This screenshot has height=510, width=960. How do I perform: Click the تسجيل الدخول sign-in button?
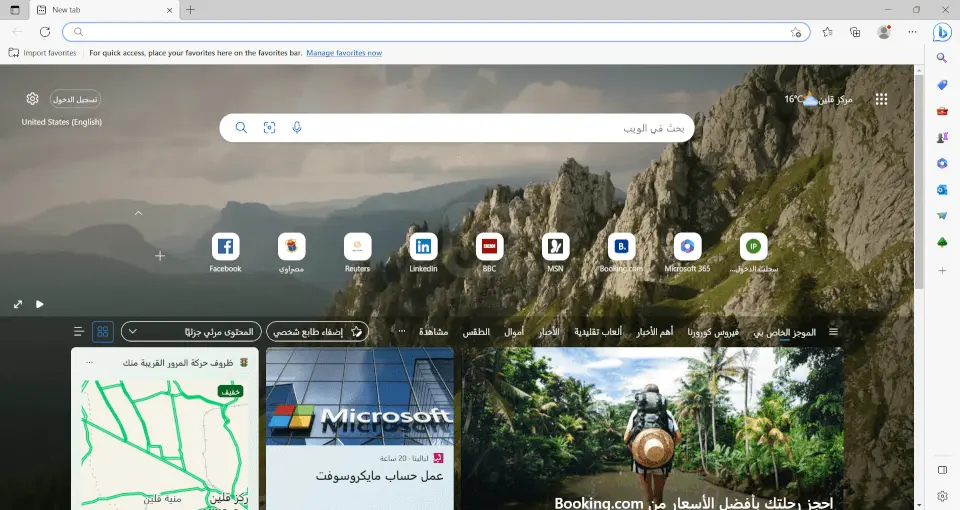click(x=75, y=99)
